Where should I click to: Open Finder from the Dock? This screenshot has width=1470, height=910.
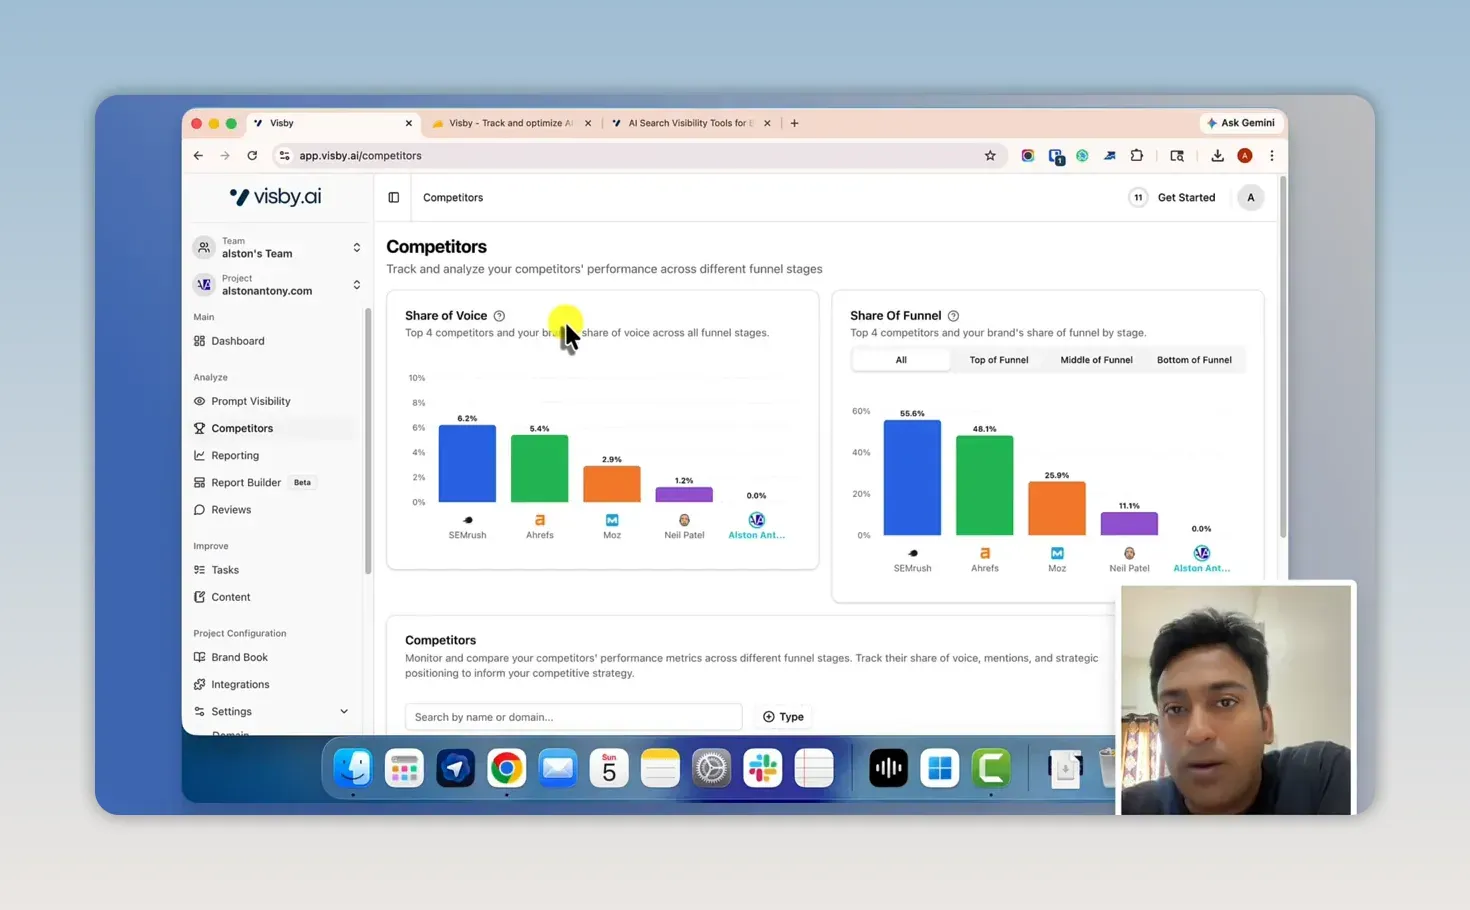tap(353, 768)
